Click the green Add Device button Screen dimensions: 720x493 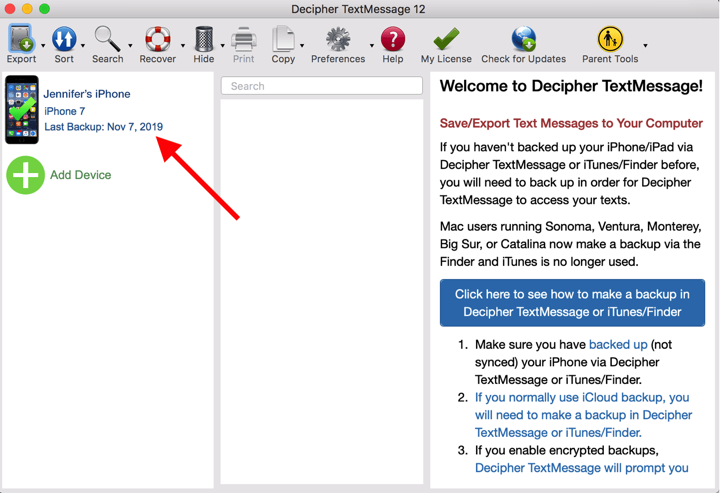[26, 175]
